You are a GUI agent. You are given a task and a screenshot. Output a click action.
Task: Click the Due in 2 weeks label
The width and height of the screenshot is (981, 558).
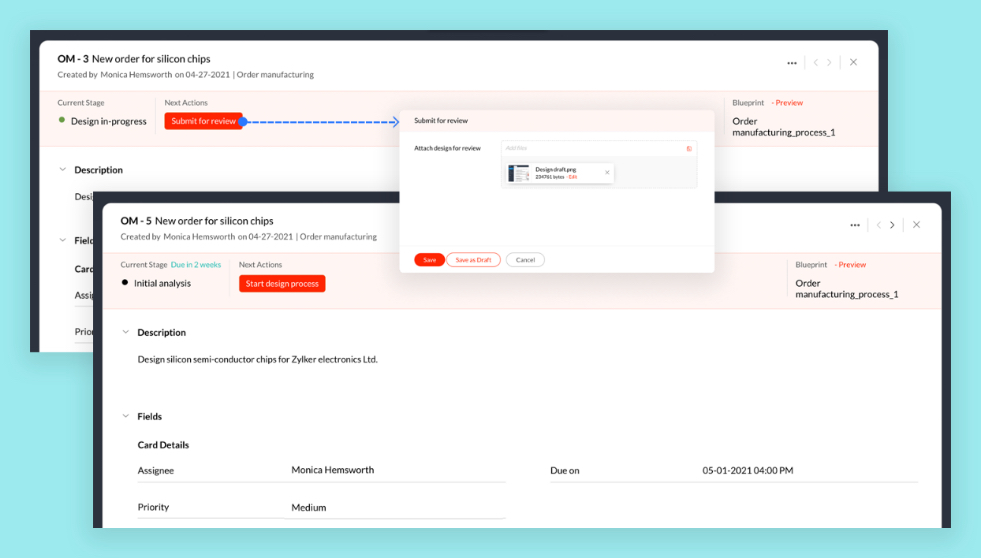click(x=196, y=265)
